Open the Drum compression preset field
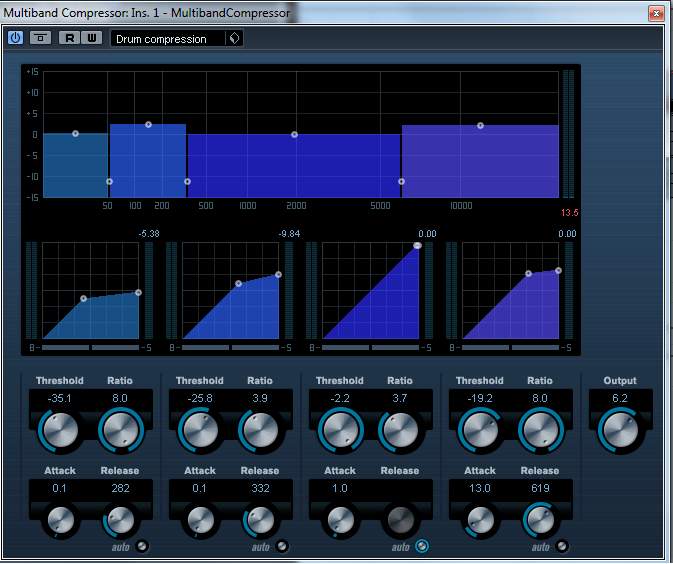 (x=166, y=38)
